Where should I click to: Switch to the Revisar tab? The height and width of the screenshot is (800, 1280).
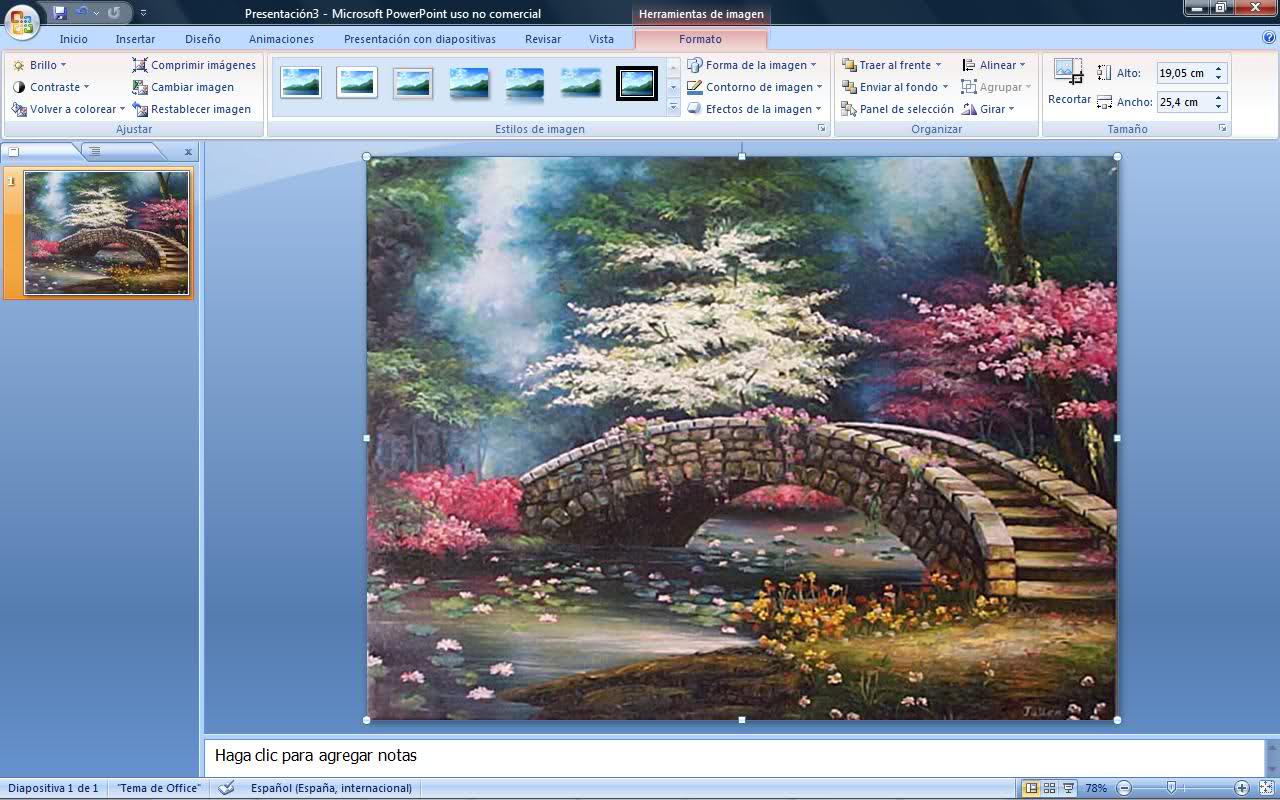click(x=542, y=39)
